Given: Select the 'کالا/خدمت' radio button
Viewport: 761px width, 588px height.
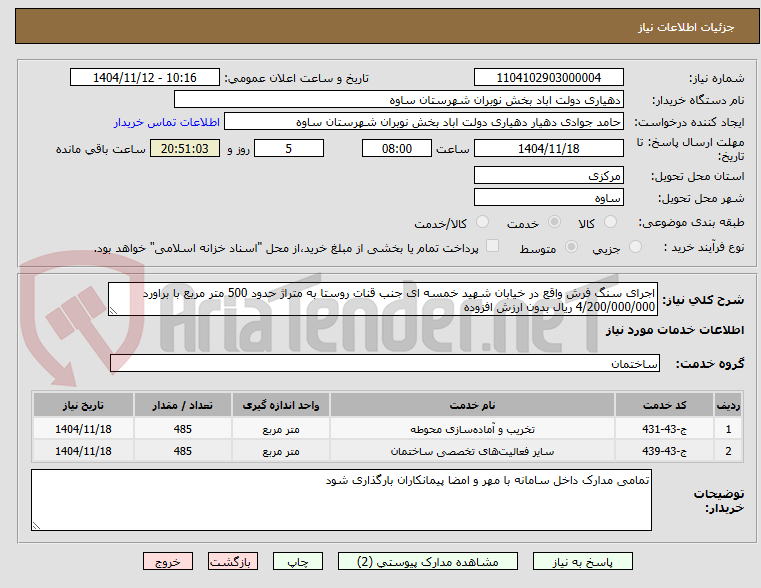Looking at the screenshot, I should click(x=482, y=222).
